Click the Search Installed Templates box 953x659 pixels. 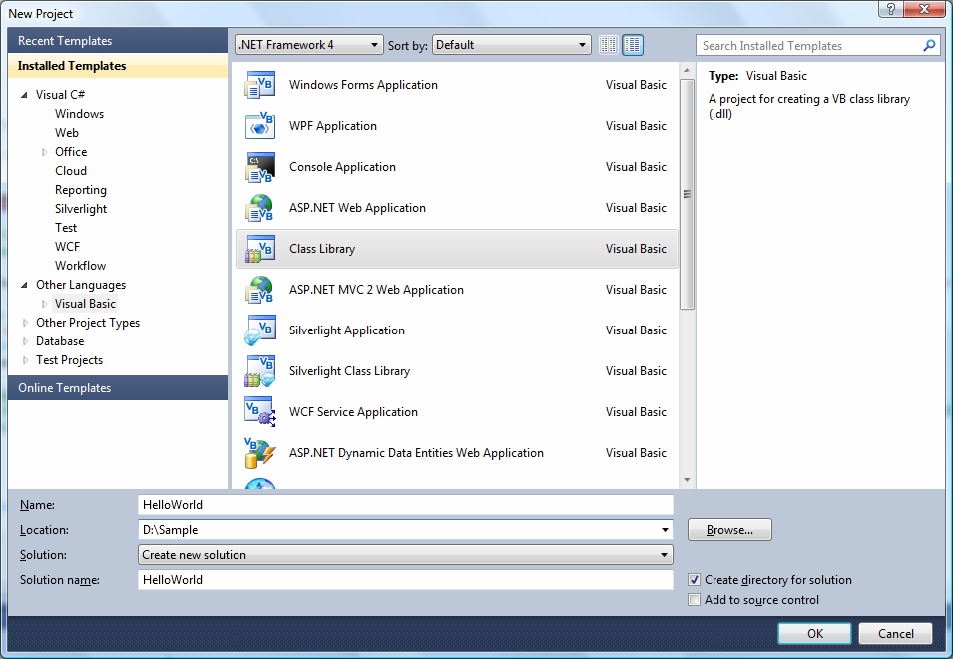[818, 46]
